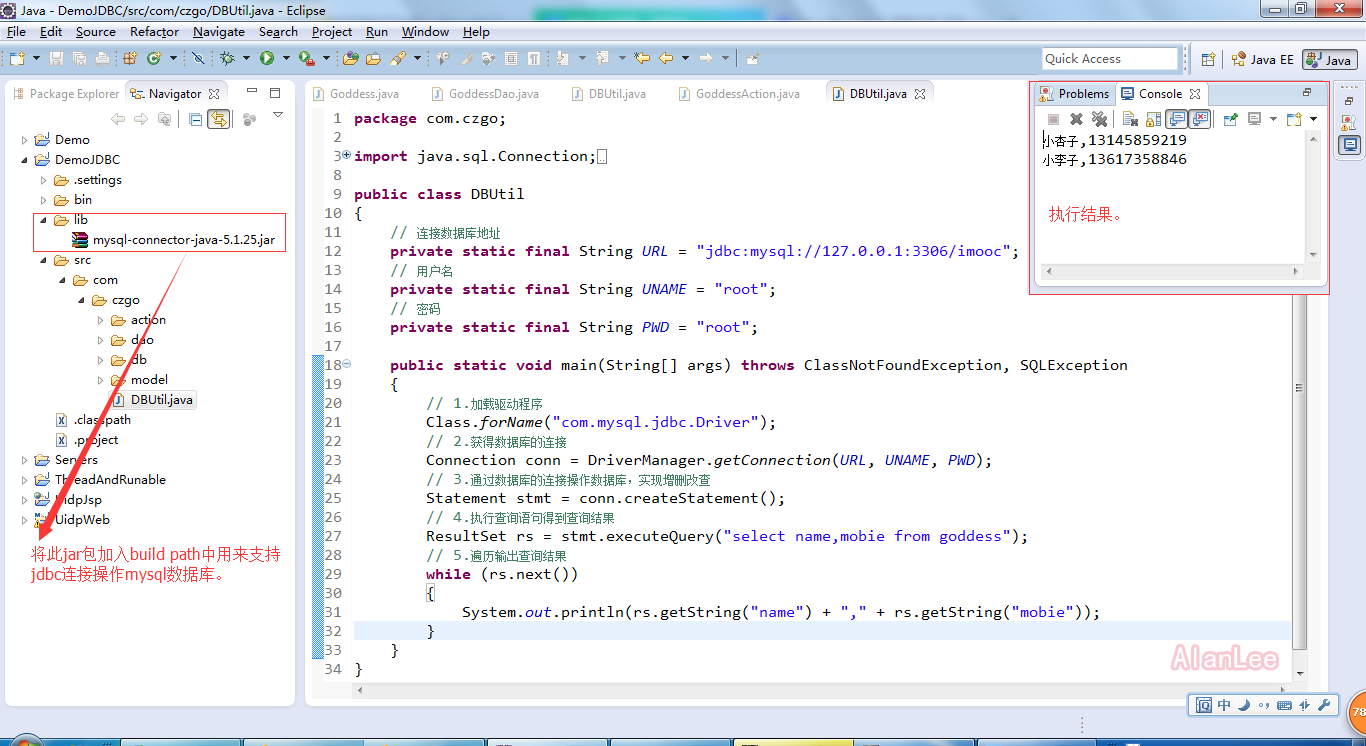Screen dimensions: 1366x746
Task: Click the Last Edit Location icon
Action: pos(641,58)
